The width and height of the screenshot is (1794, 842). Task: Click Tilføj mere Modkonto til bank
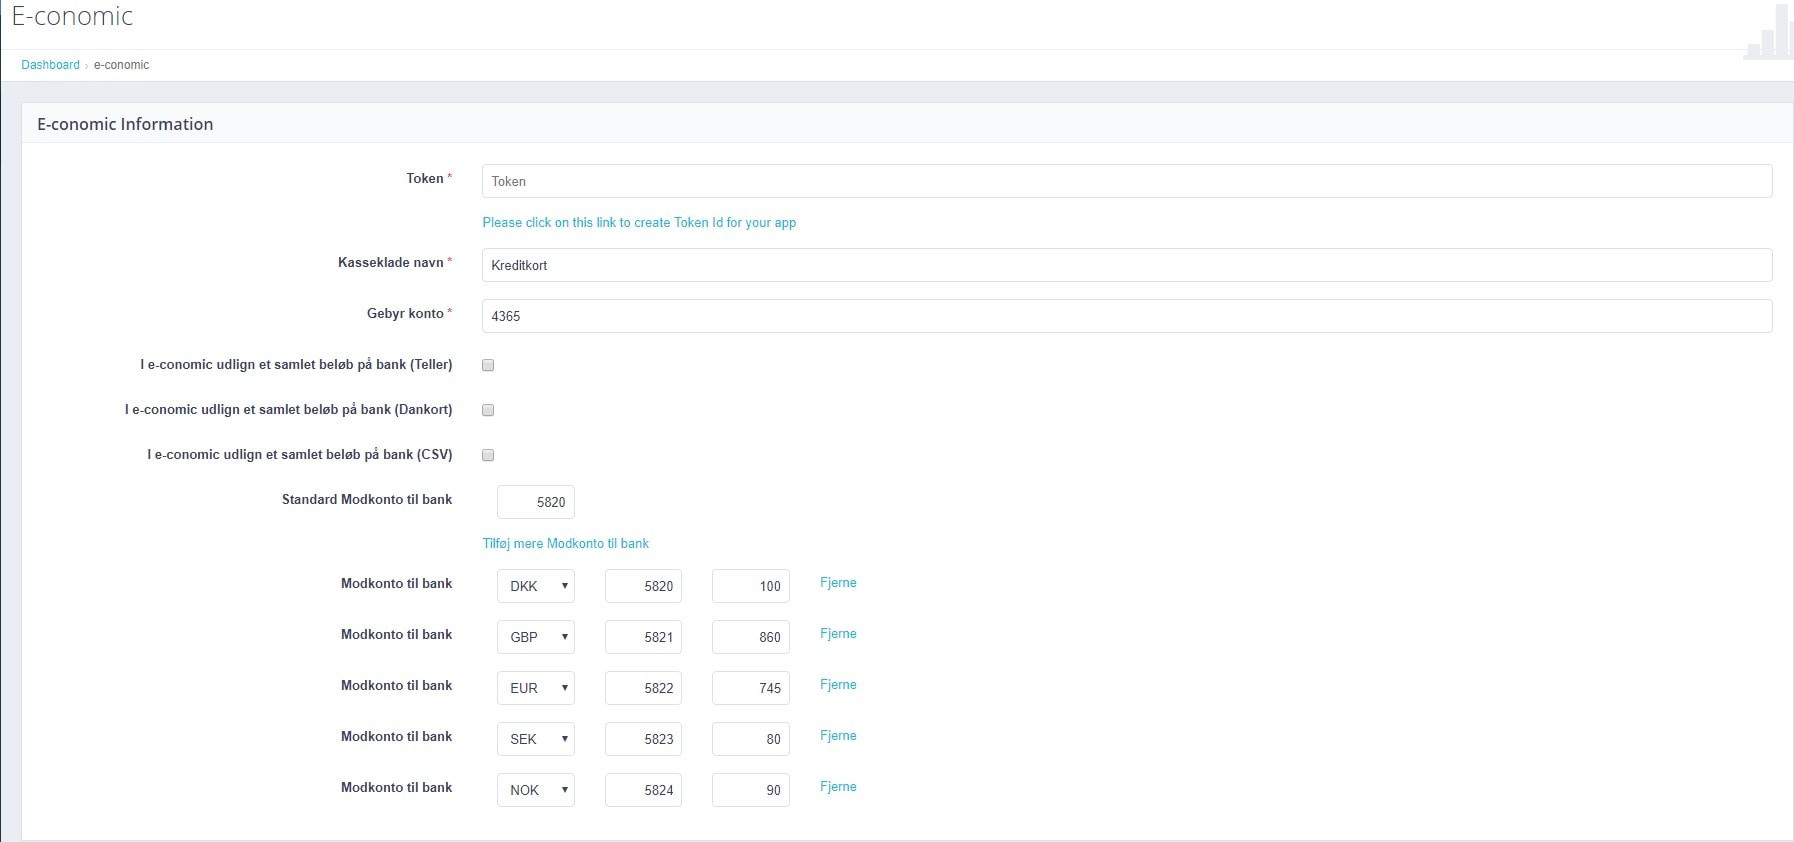point(565,544)
